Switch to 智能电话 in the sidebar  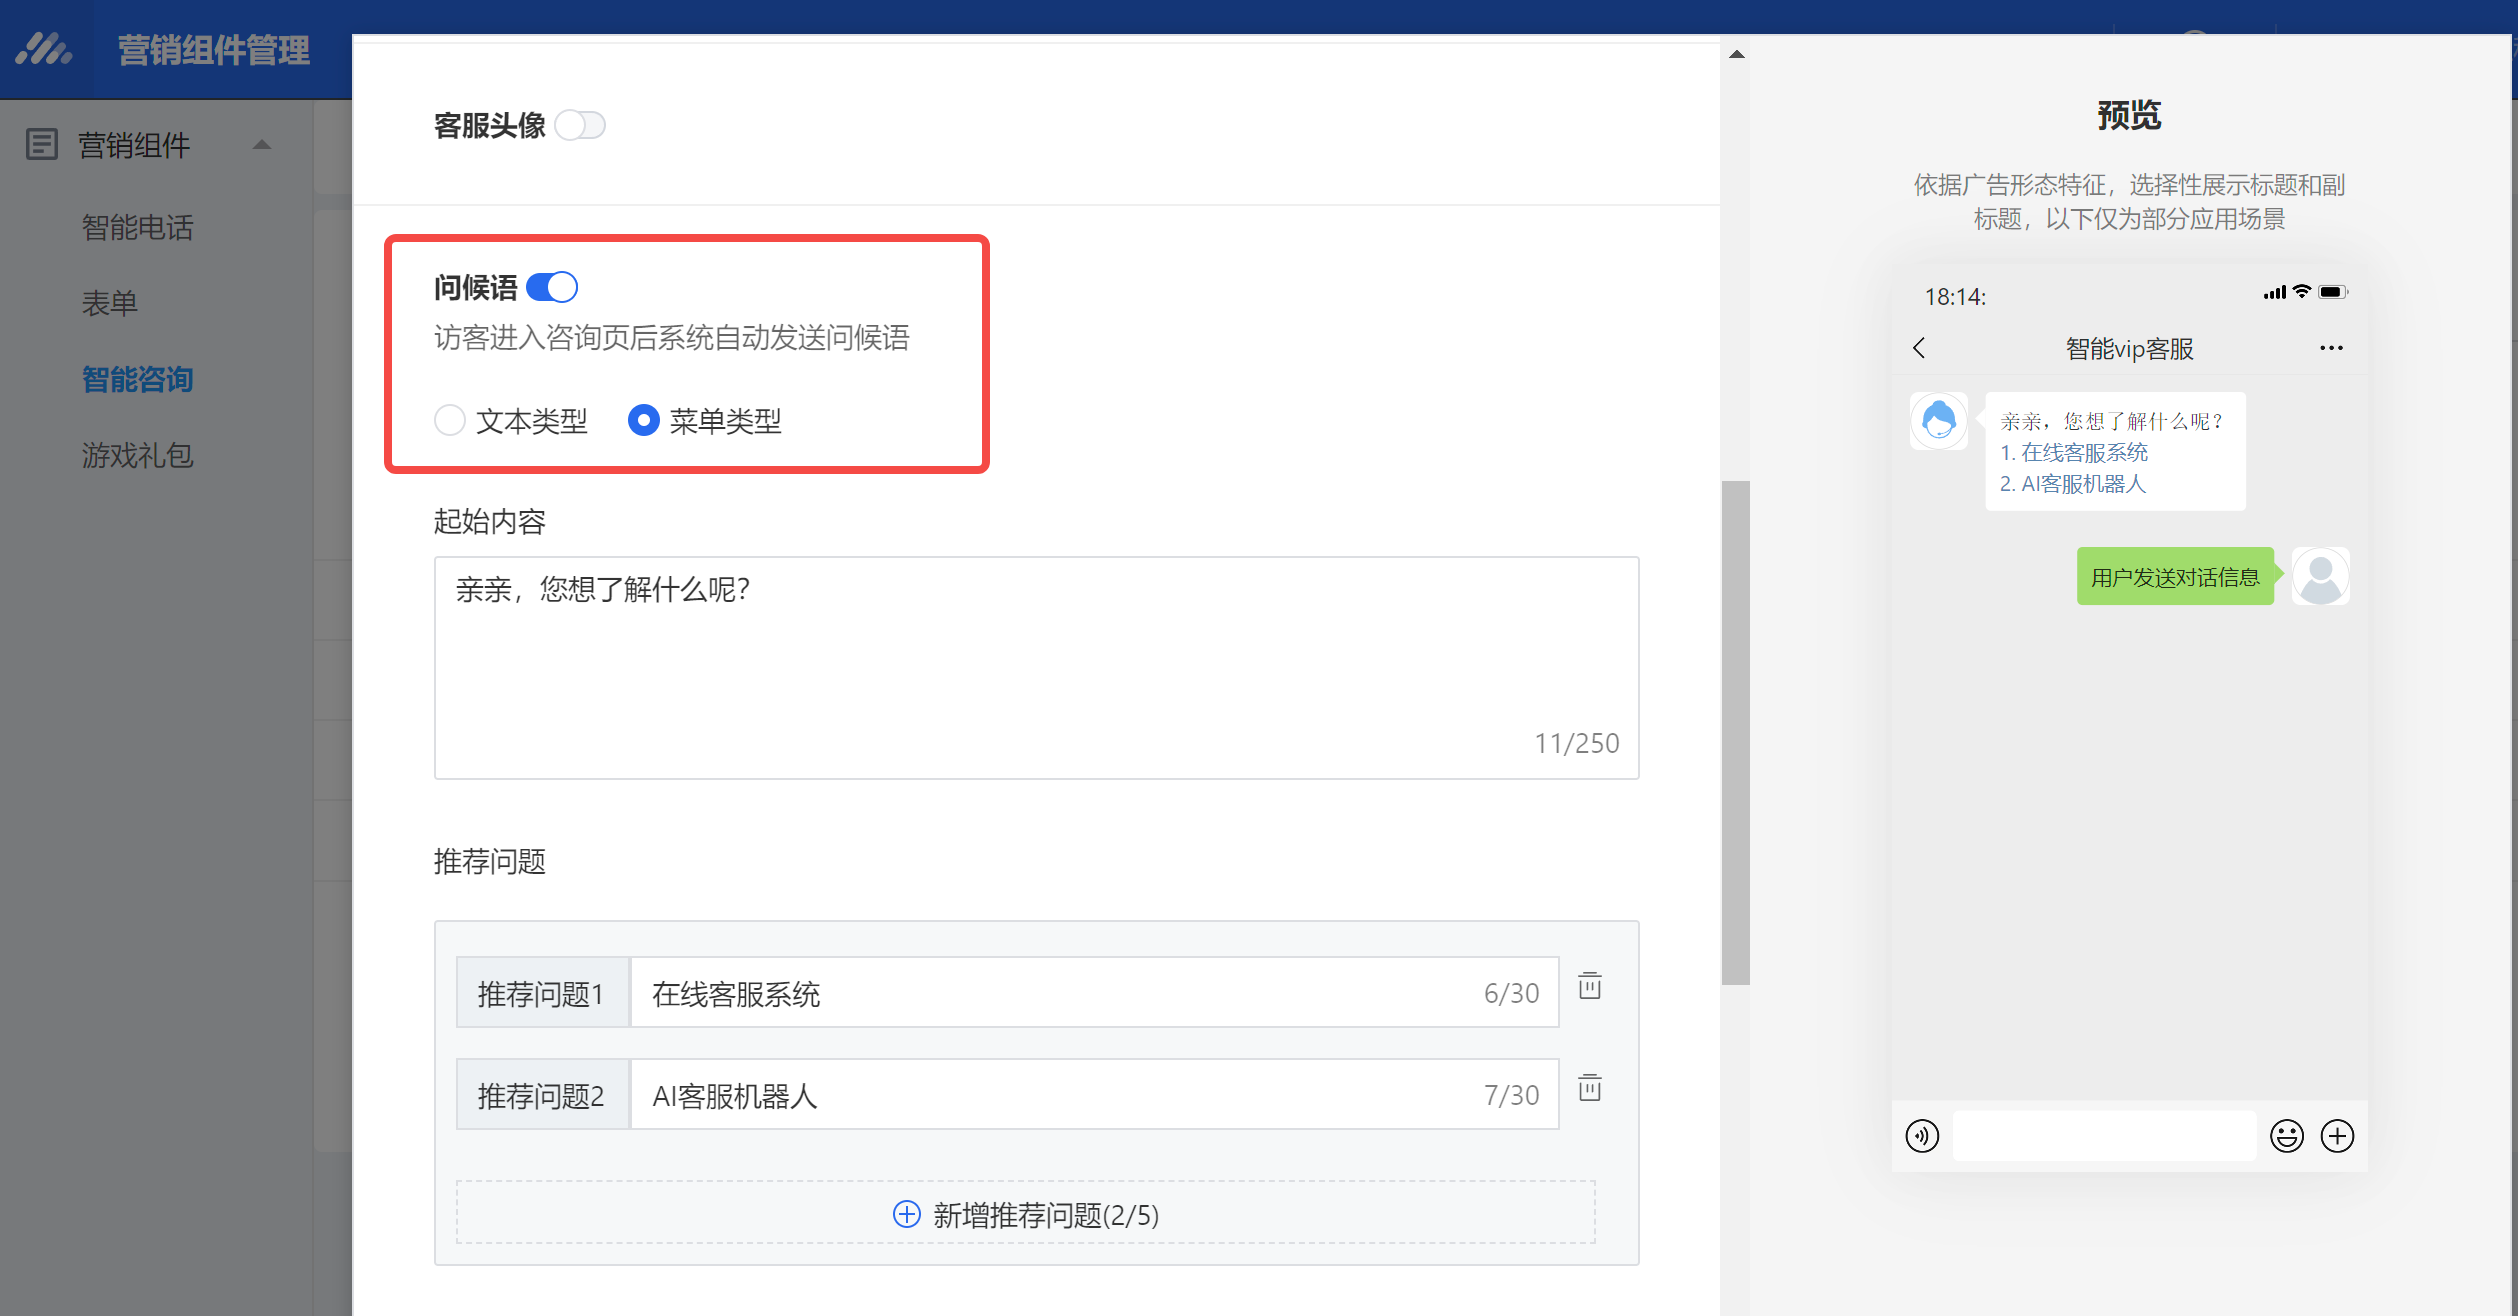137,228
